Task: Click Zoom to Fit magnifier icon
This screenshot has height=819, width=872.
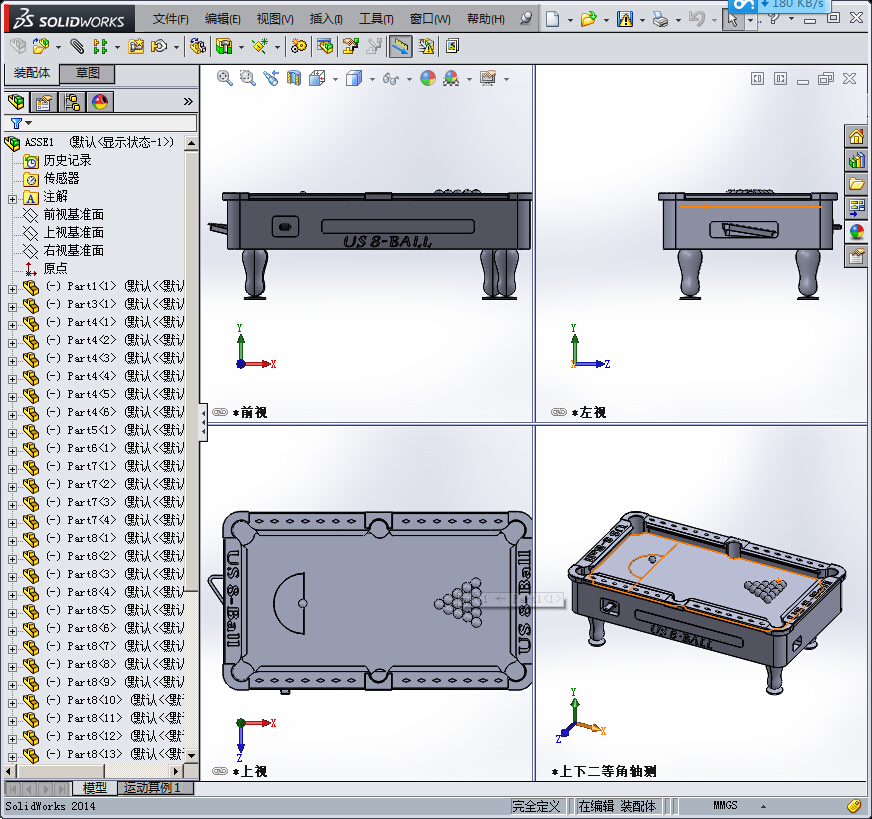Action: pos(225,78)
